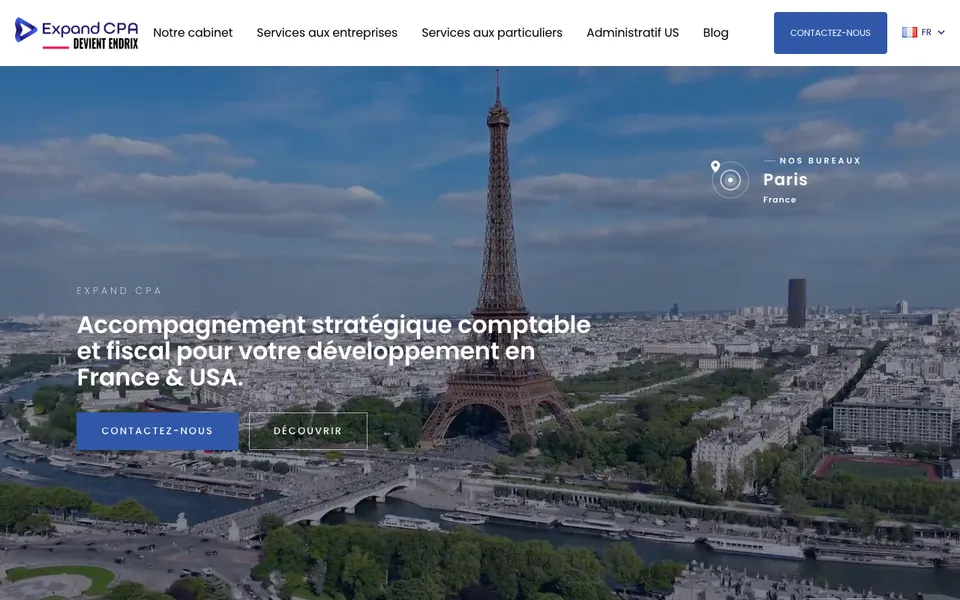This screenshot has width=960, height=600.
Task: Click the Expand CPA logo icon
Action: pos(26,29)
